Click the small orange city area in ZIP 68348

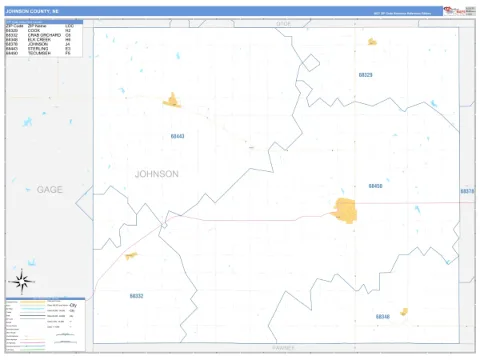tap(404, 312)
